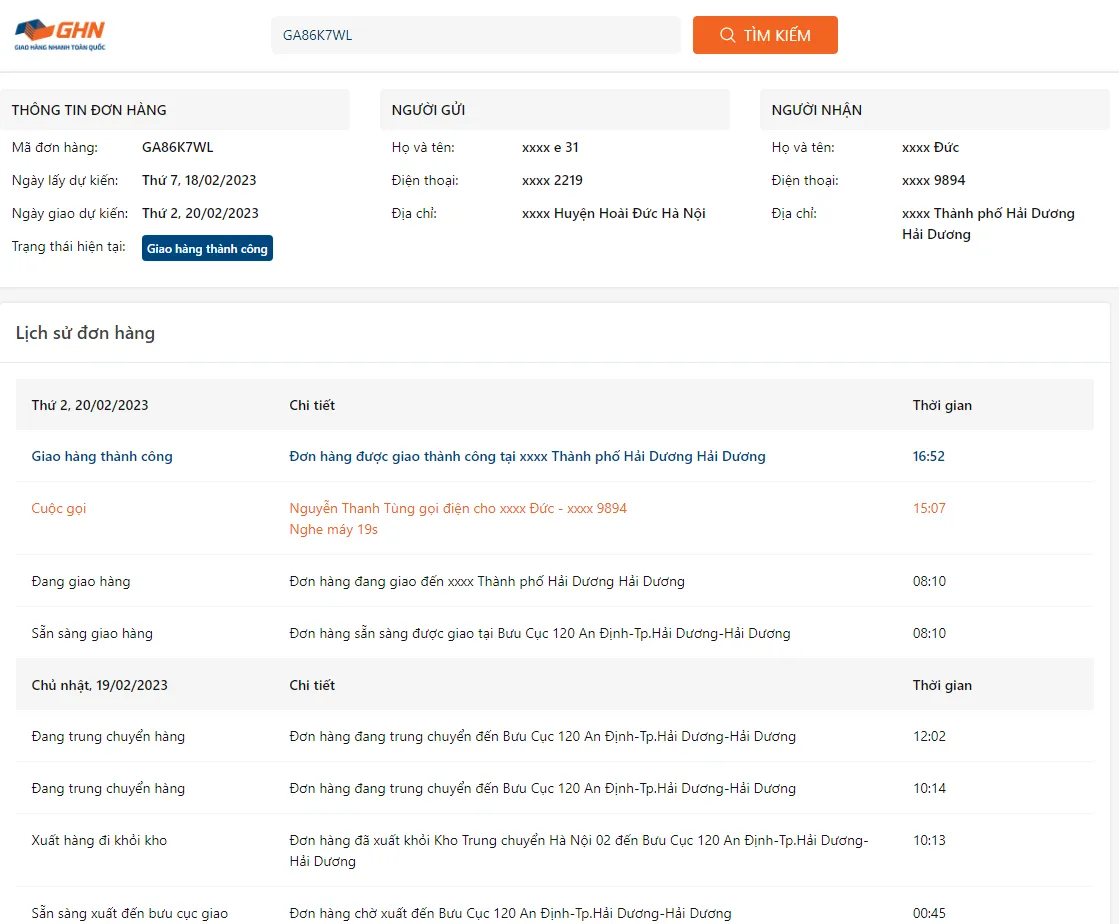Focus the tracking code search field
The width and height of the screenshot is (1119, 924).
click(x=475, y=35)
